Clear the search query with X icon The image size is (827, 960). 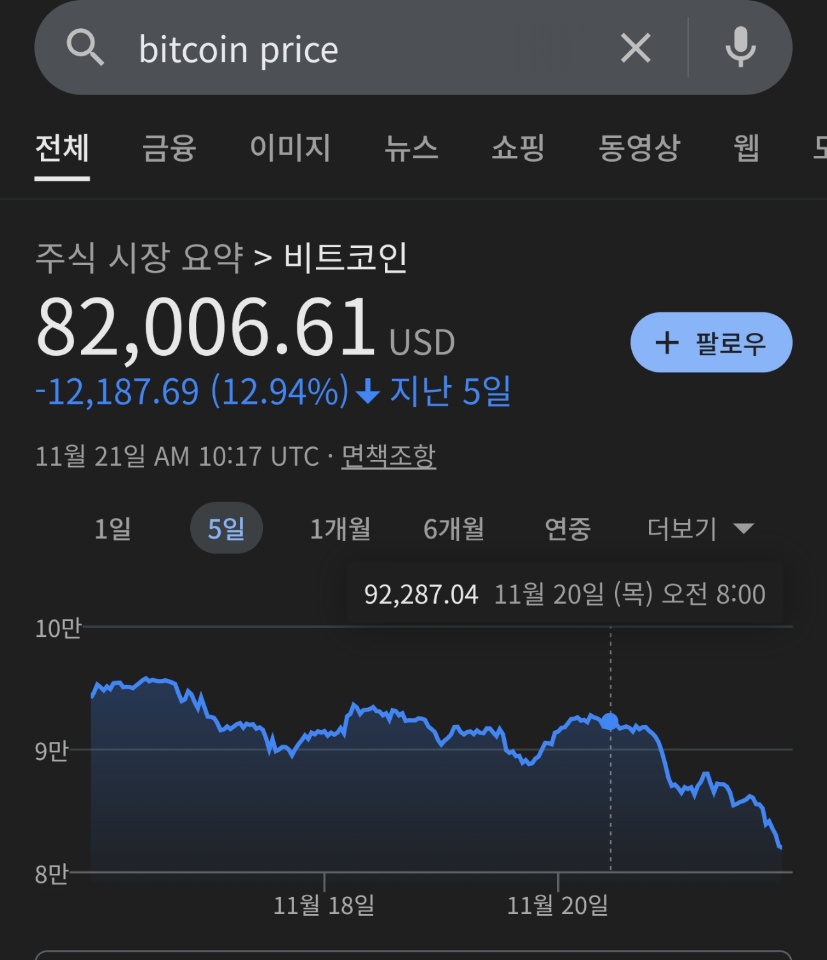(x=635, y=47)
